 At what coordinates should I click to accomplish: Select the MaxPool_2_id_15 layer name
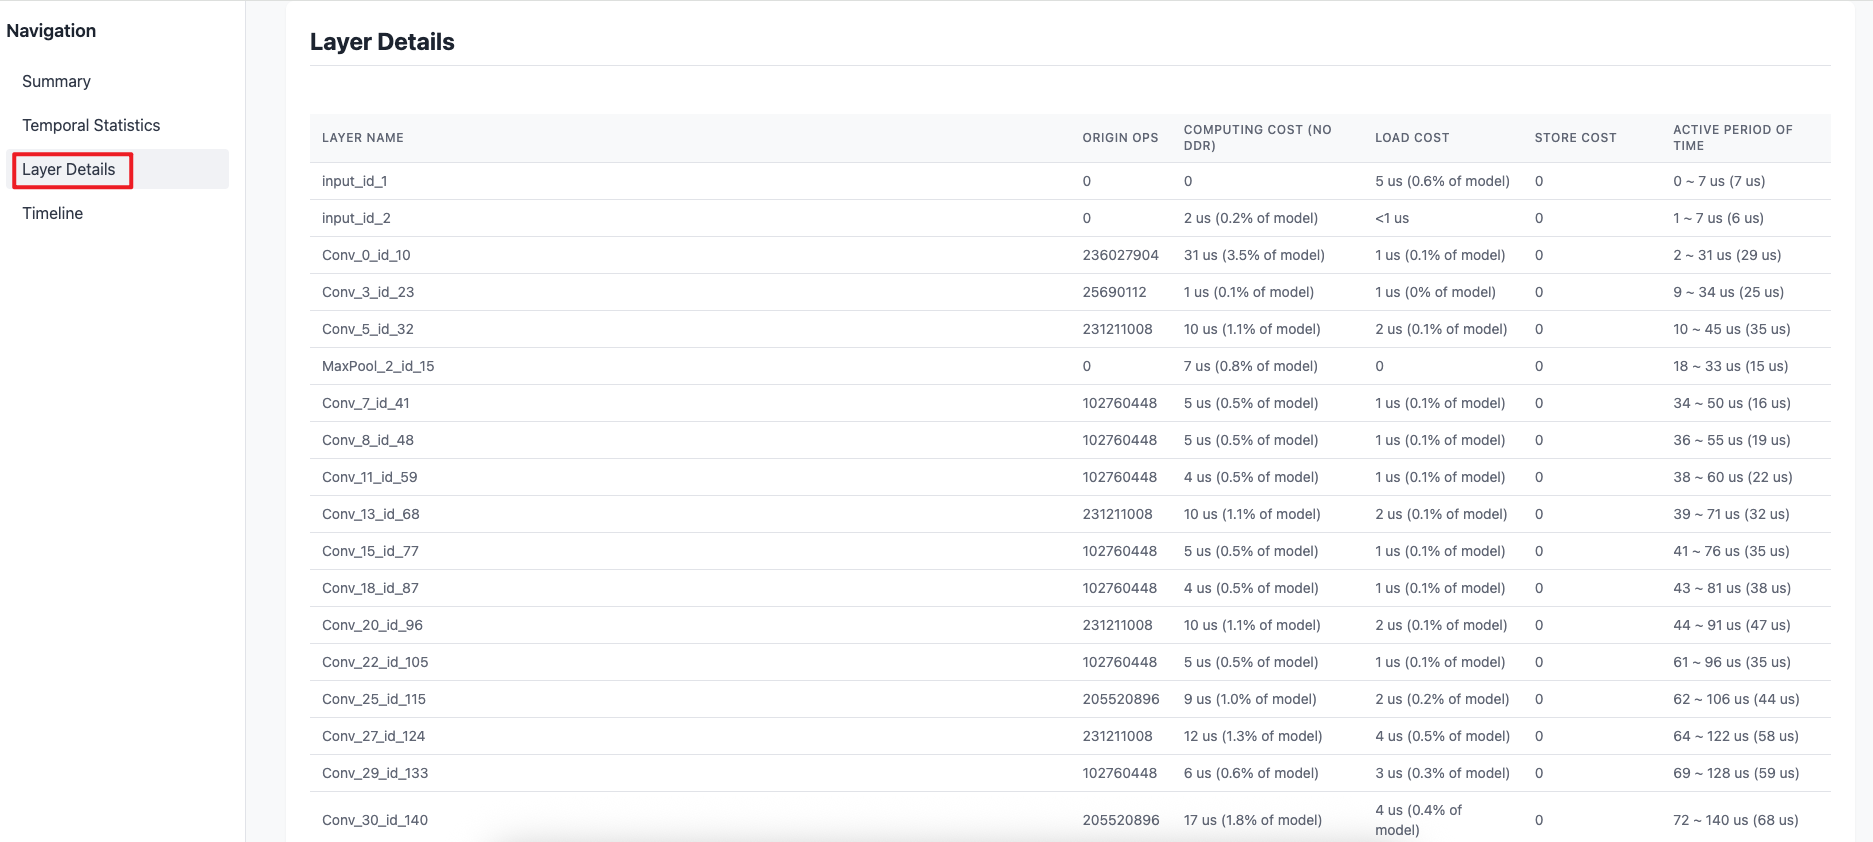pyautogui.click(x=378, y=366)
